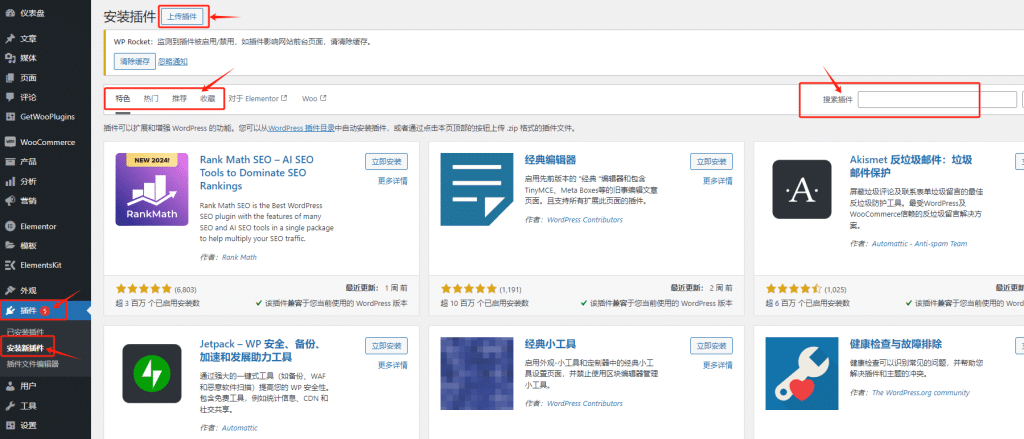The height and width of the screenshot is (439, 1024).
Task: Open the WordPress 插件目录 link
Action: 301,129
